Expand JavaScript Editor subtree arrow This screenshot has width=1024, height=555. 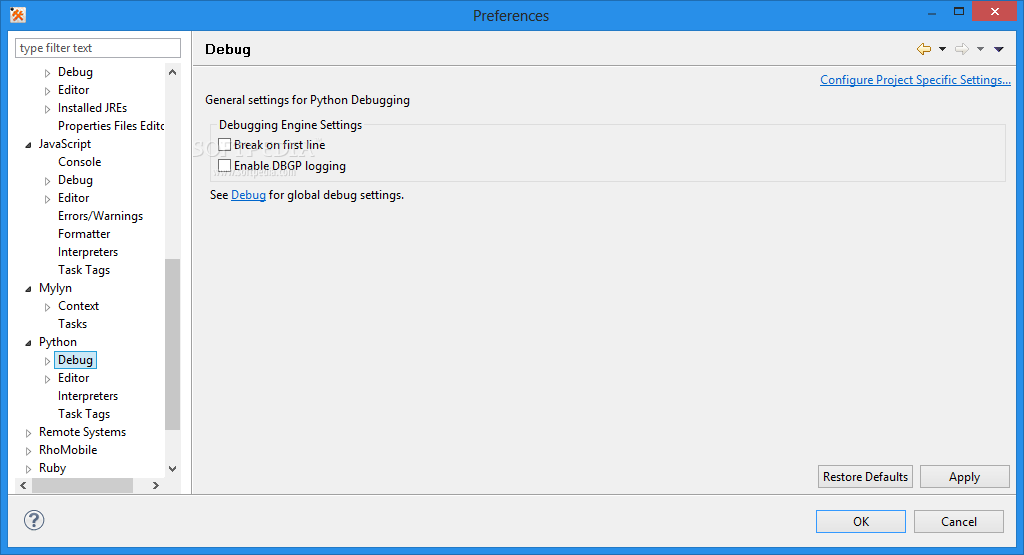(x=47, y=198)
